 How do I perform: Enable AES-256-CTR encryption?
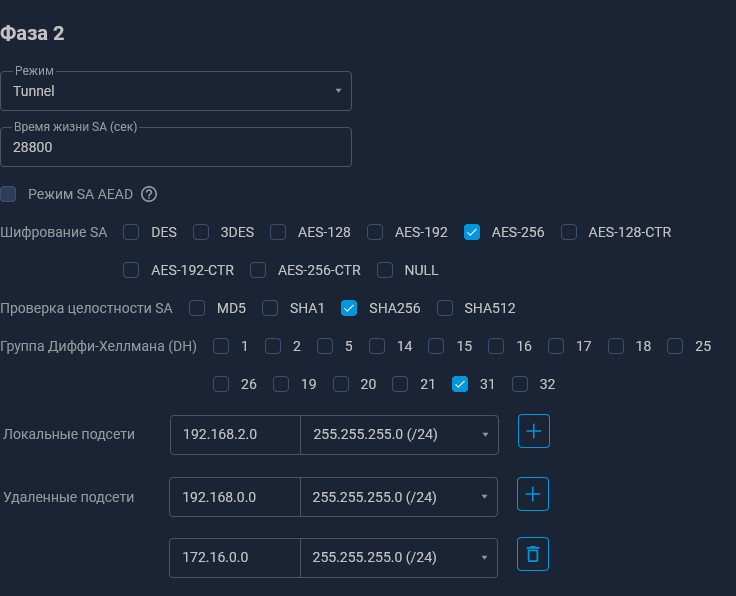(258, 270)
